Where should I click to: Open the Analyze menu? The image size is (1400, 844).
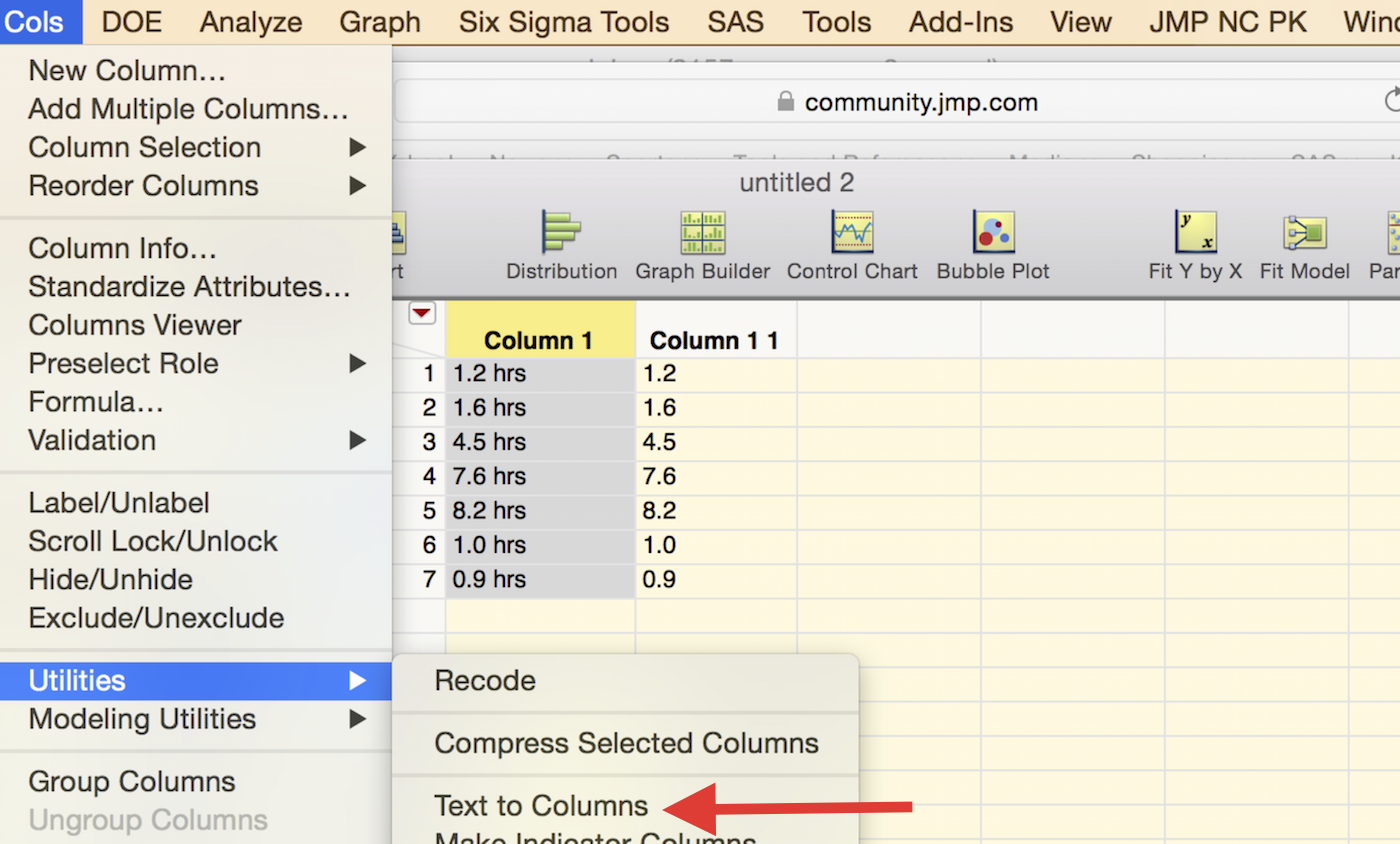251,21
